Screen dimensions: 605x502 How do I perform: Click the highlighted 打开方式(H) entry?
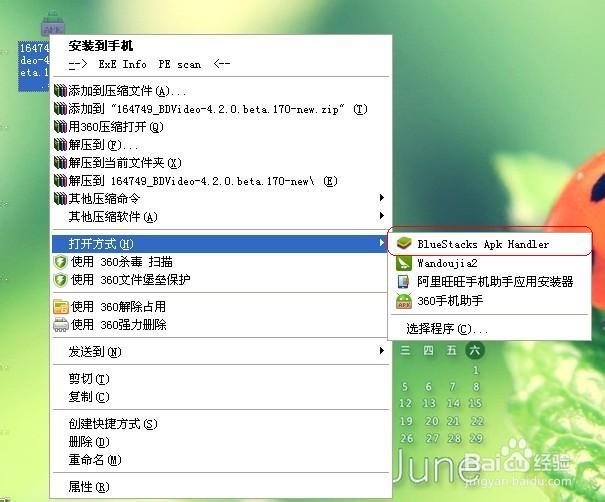pos(220,244)
